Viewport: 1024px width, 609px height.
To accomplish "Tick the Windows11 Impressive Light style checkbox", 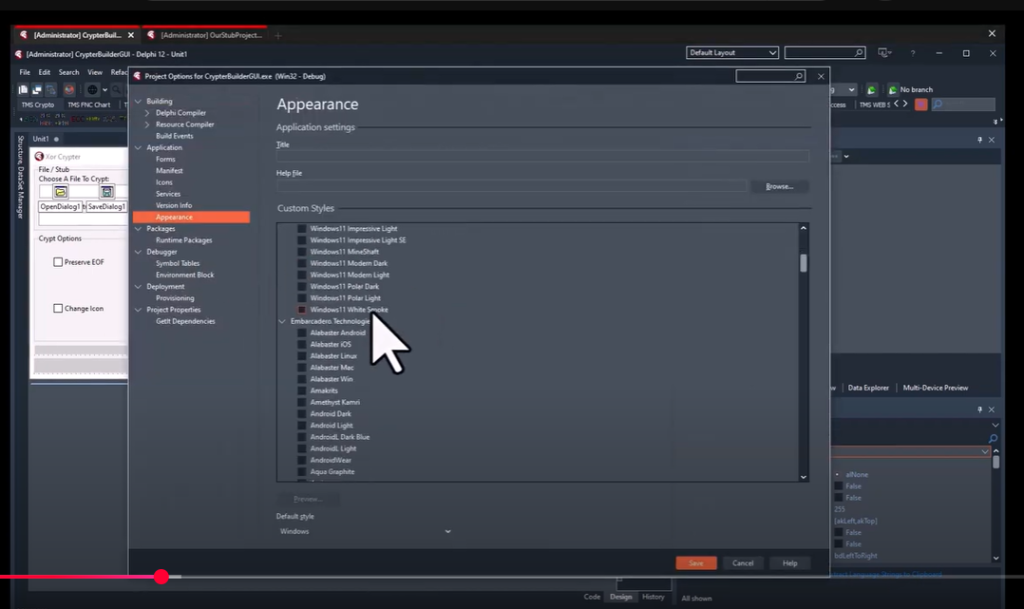I will (x=302, y=228).
